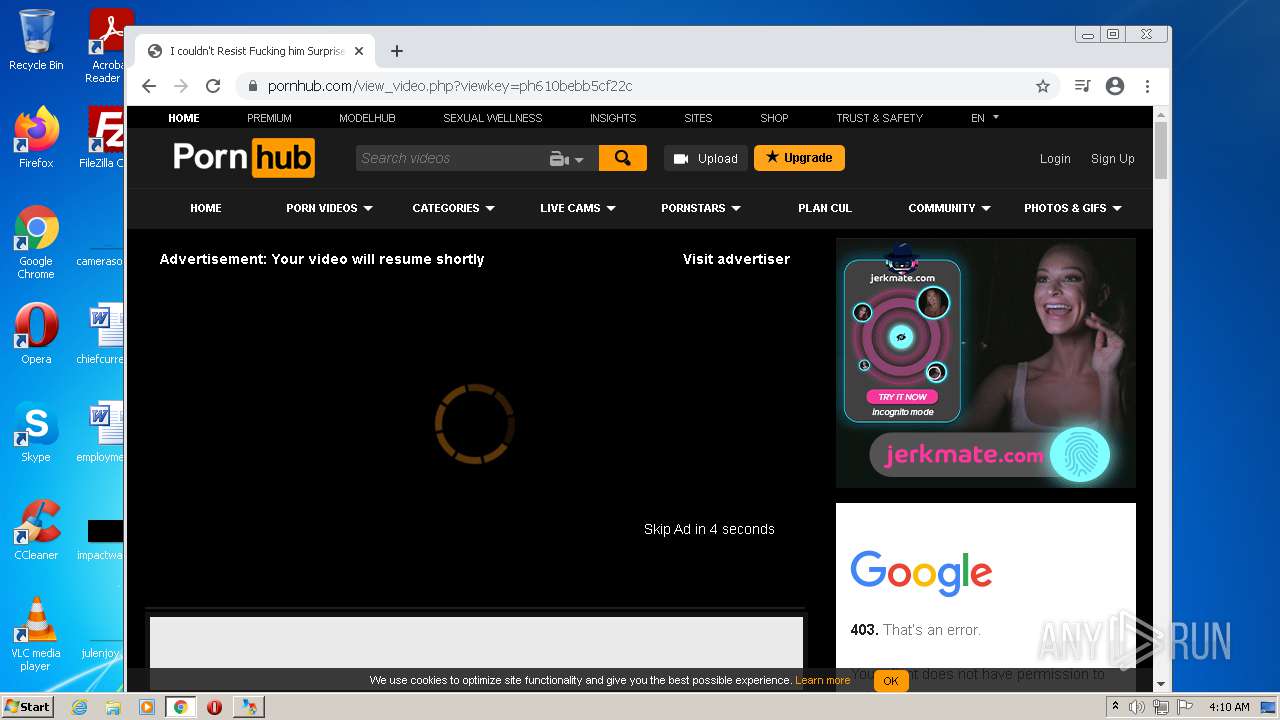
Task: Select HOME in the main navigation bar
Action: [x=206, y=208]
